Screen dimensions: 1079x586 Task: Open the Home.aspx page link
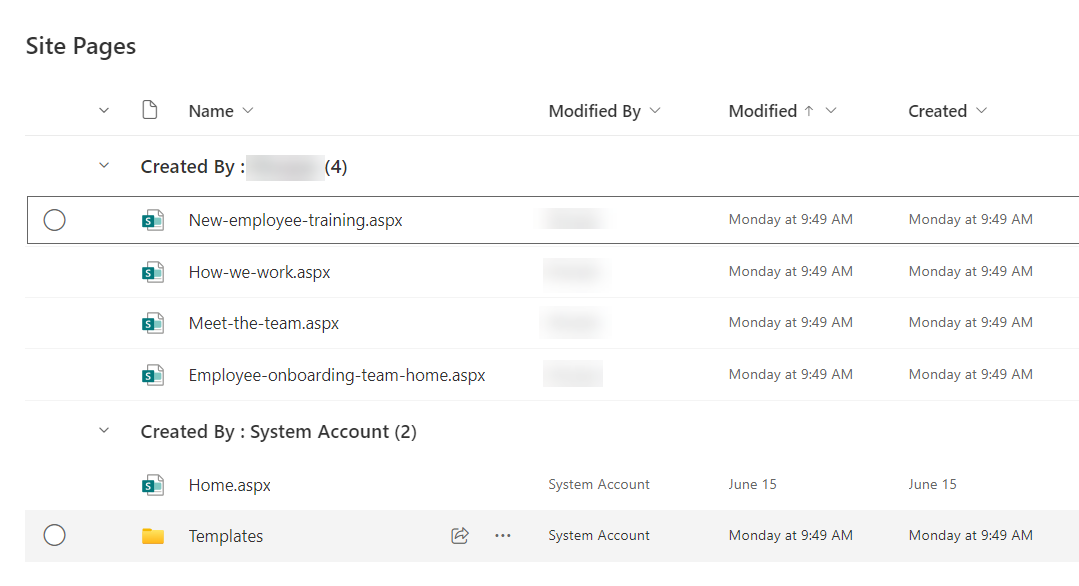pos(229,484)
